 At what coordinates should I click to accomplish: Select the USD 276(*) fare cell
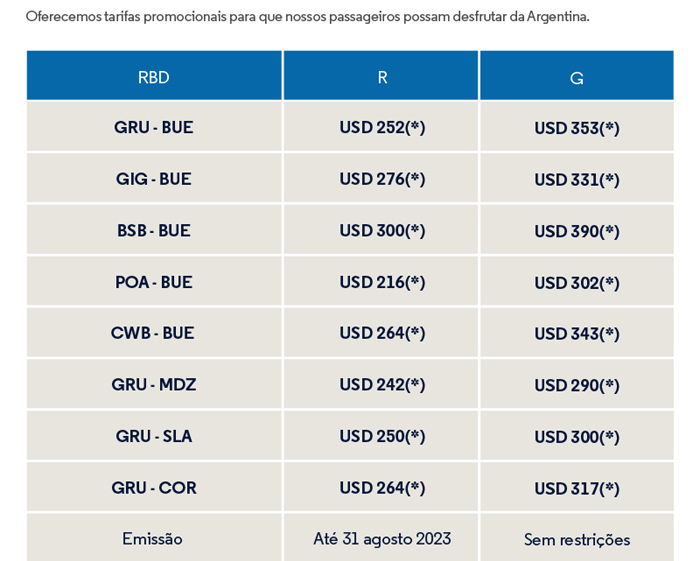tap(381, 178)
